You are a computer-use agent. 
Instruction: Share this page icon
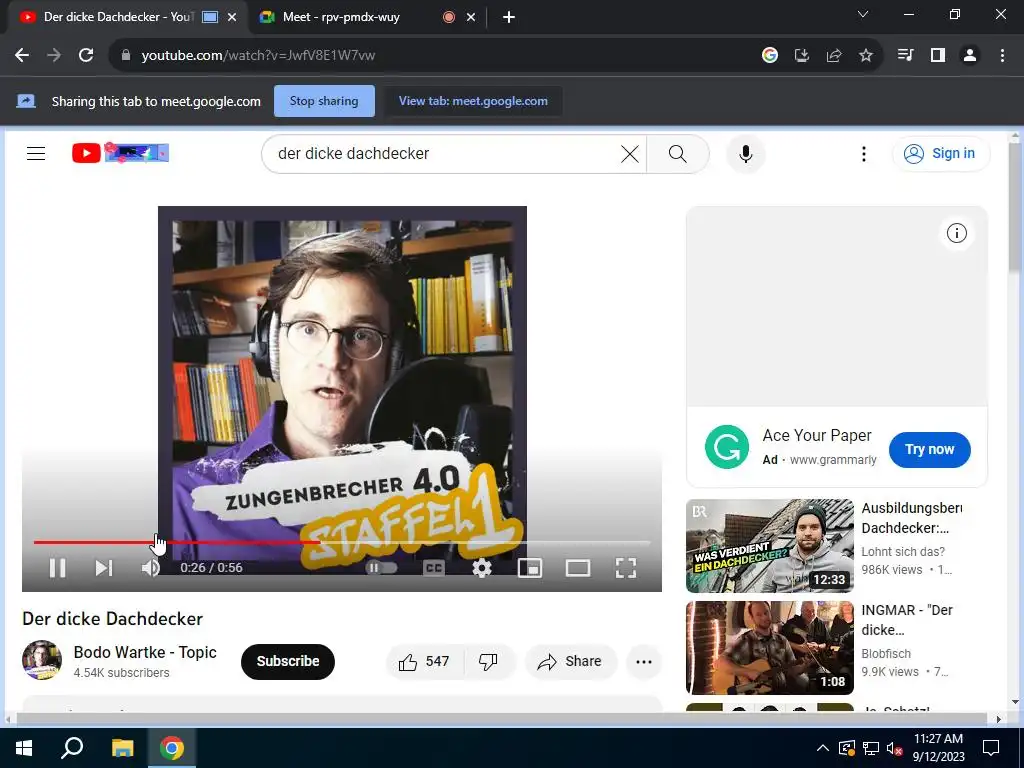834,56
